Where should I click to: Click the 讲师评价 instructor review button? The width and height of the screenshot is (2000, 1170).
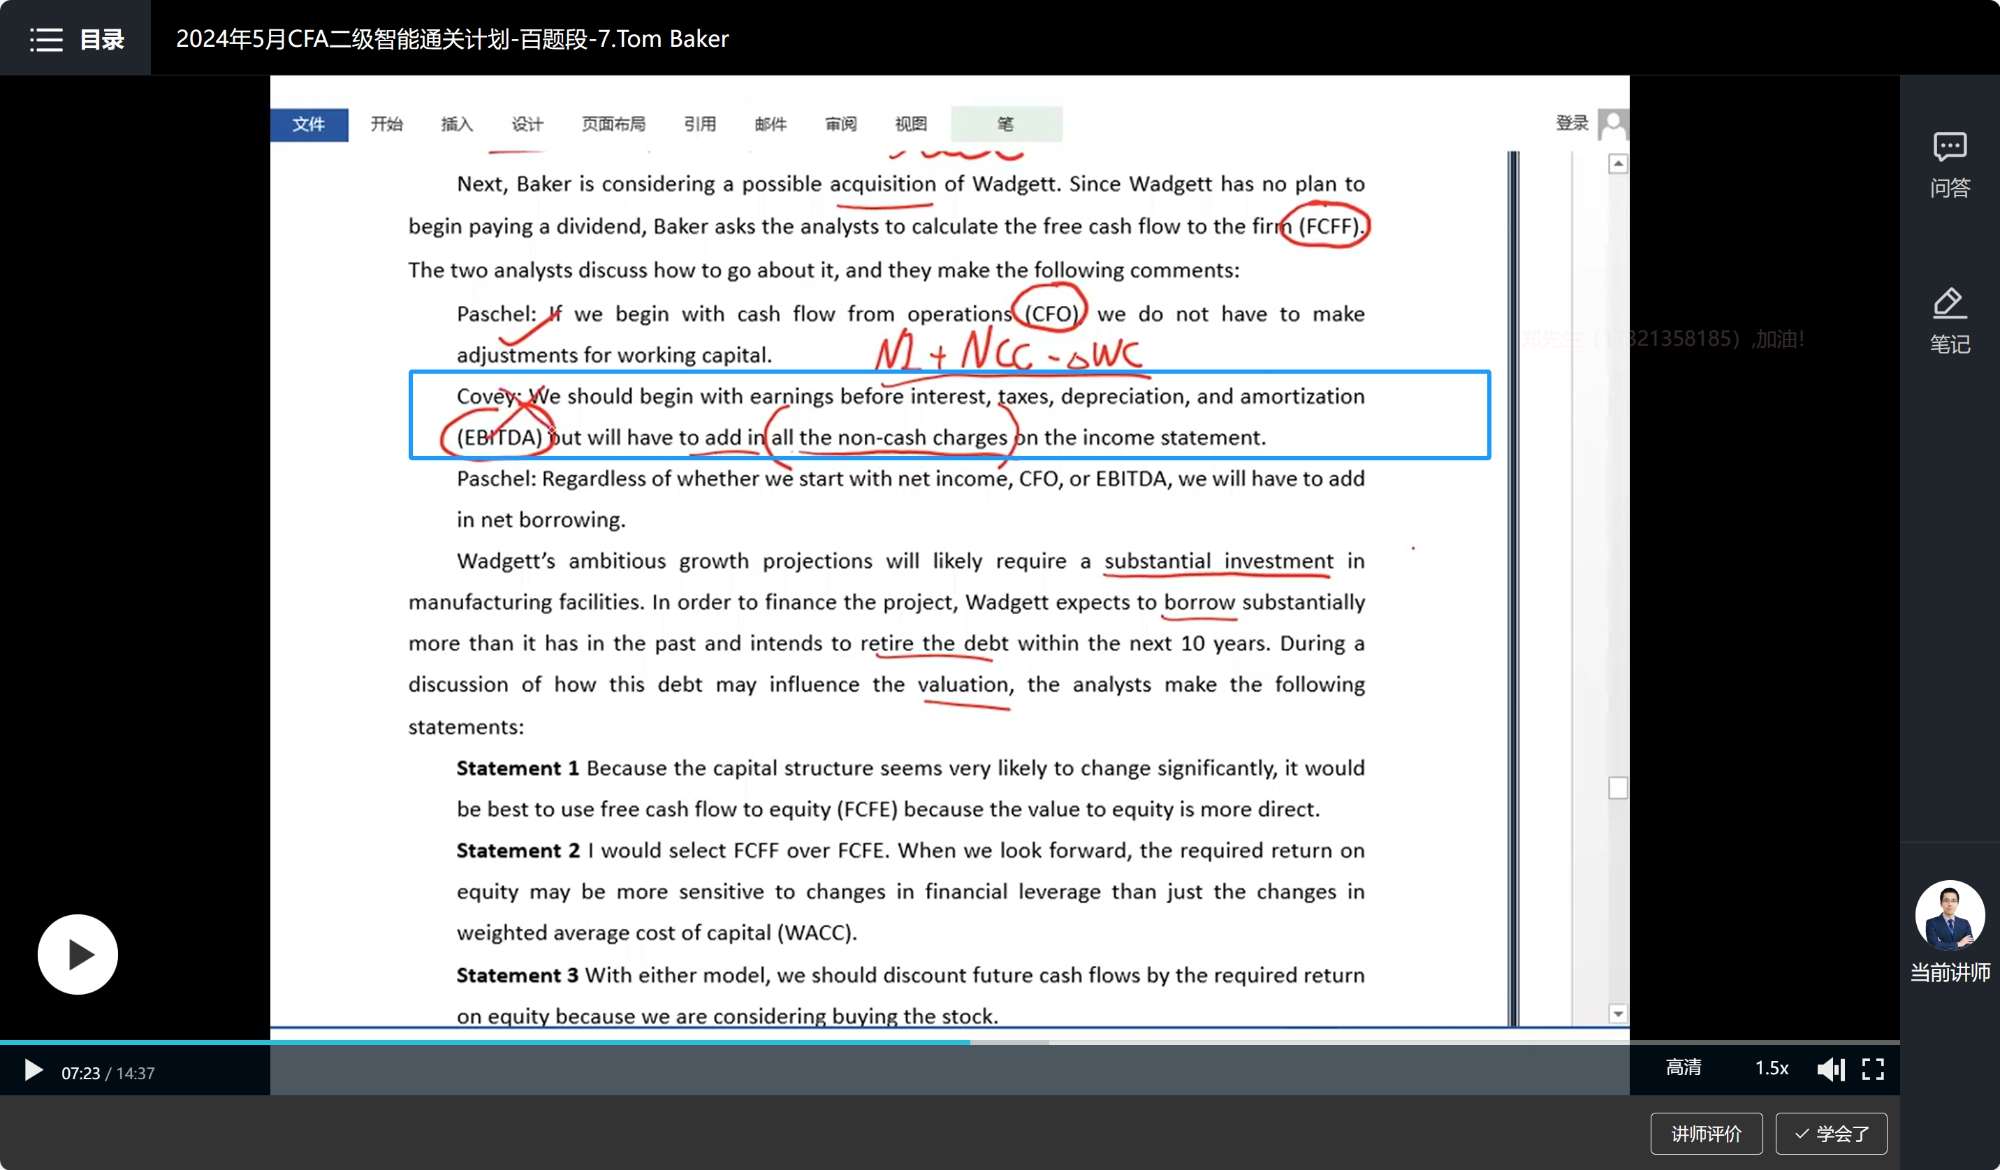click(1706, 1133)
